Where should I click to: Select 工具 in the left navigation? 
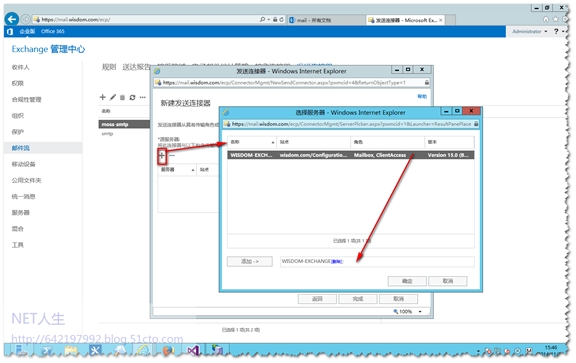point(18,245)
